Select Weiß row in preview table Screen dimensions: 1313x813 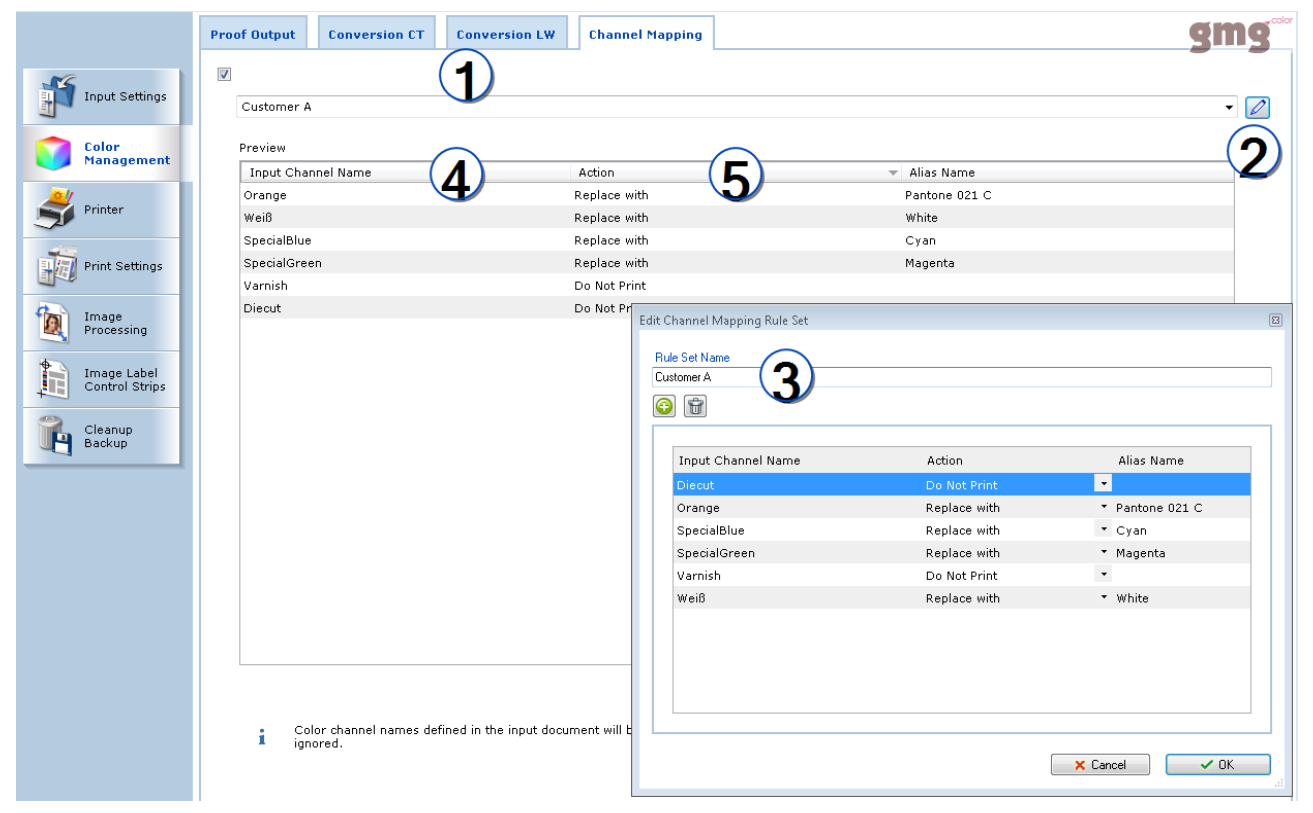[737, 217]
